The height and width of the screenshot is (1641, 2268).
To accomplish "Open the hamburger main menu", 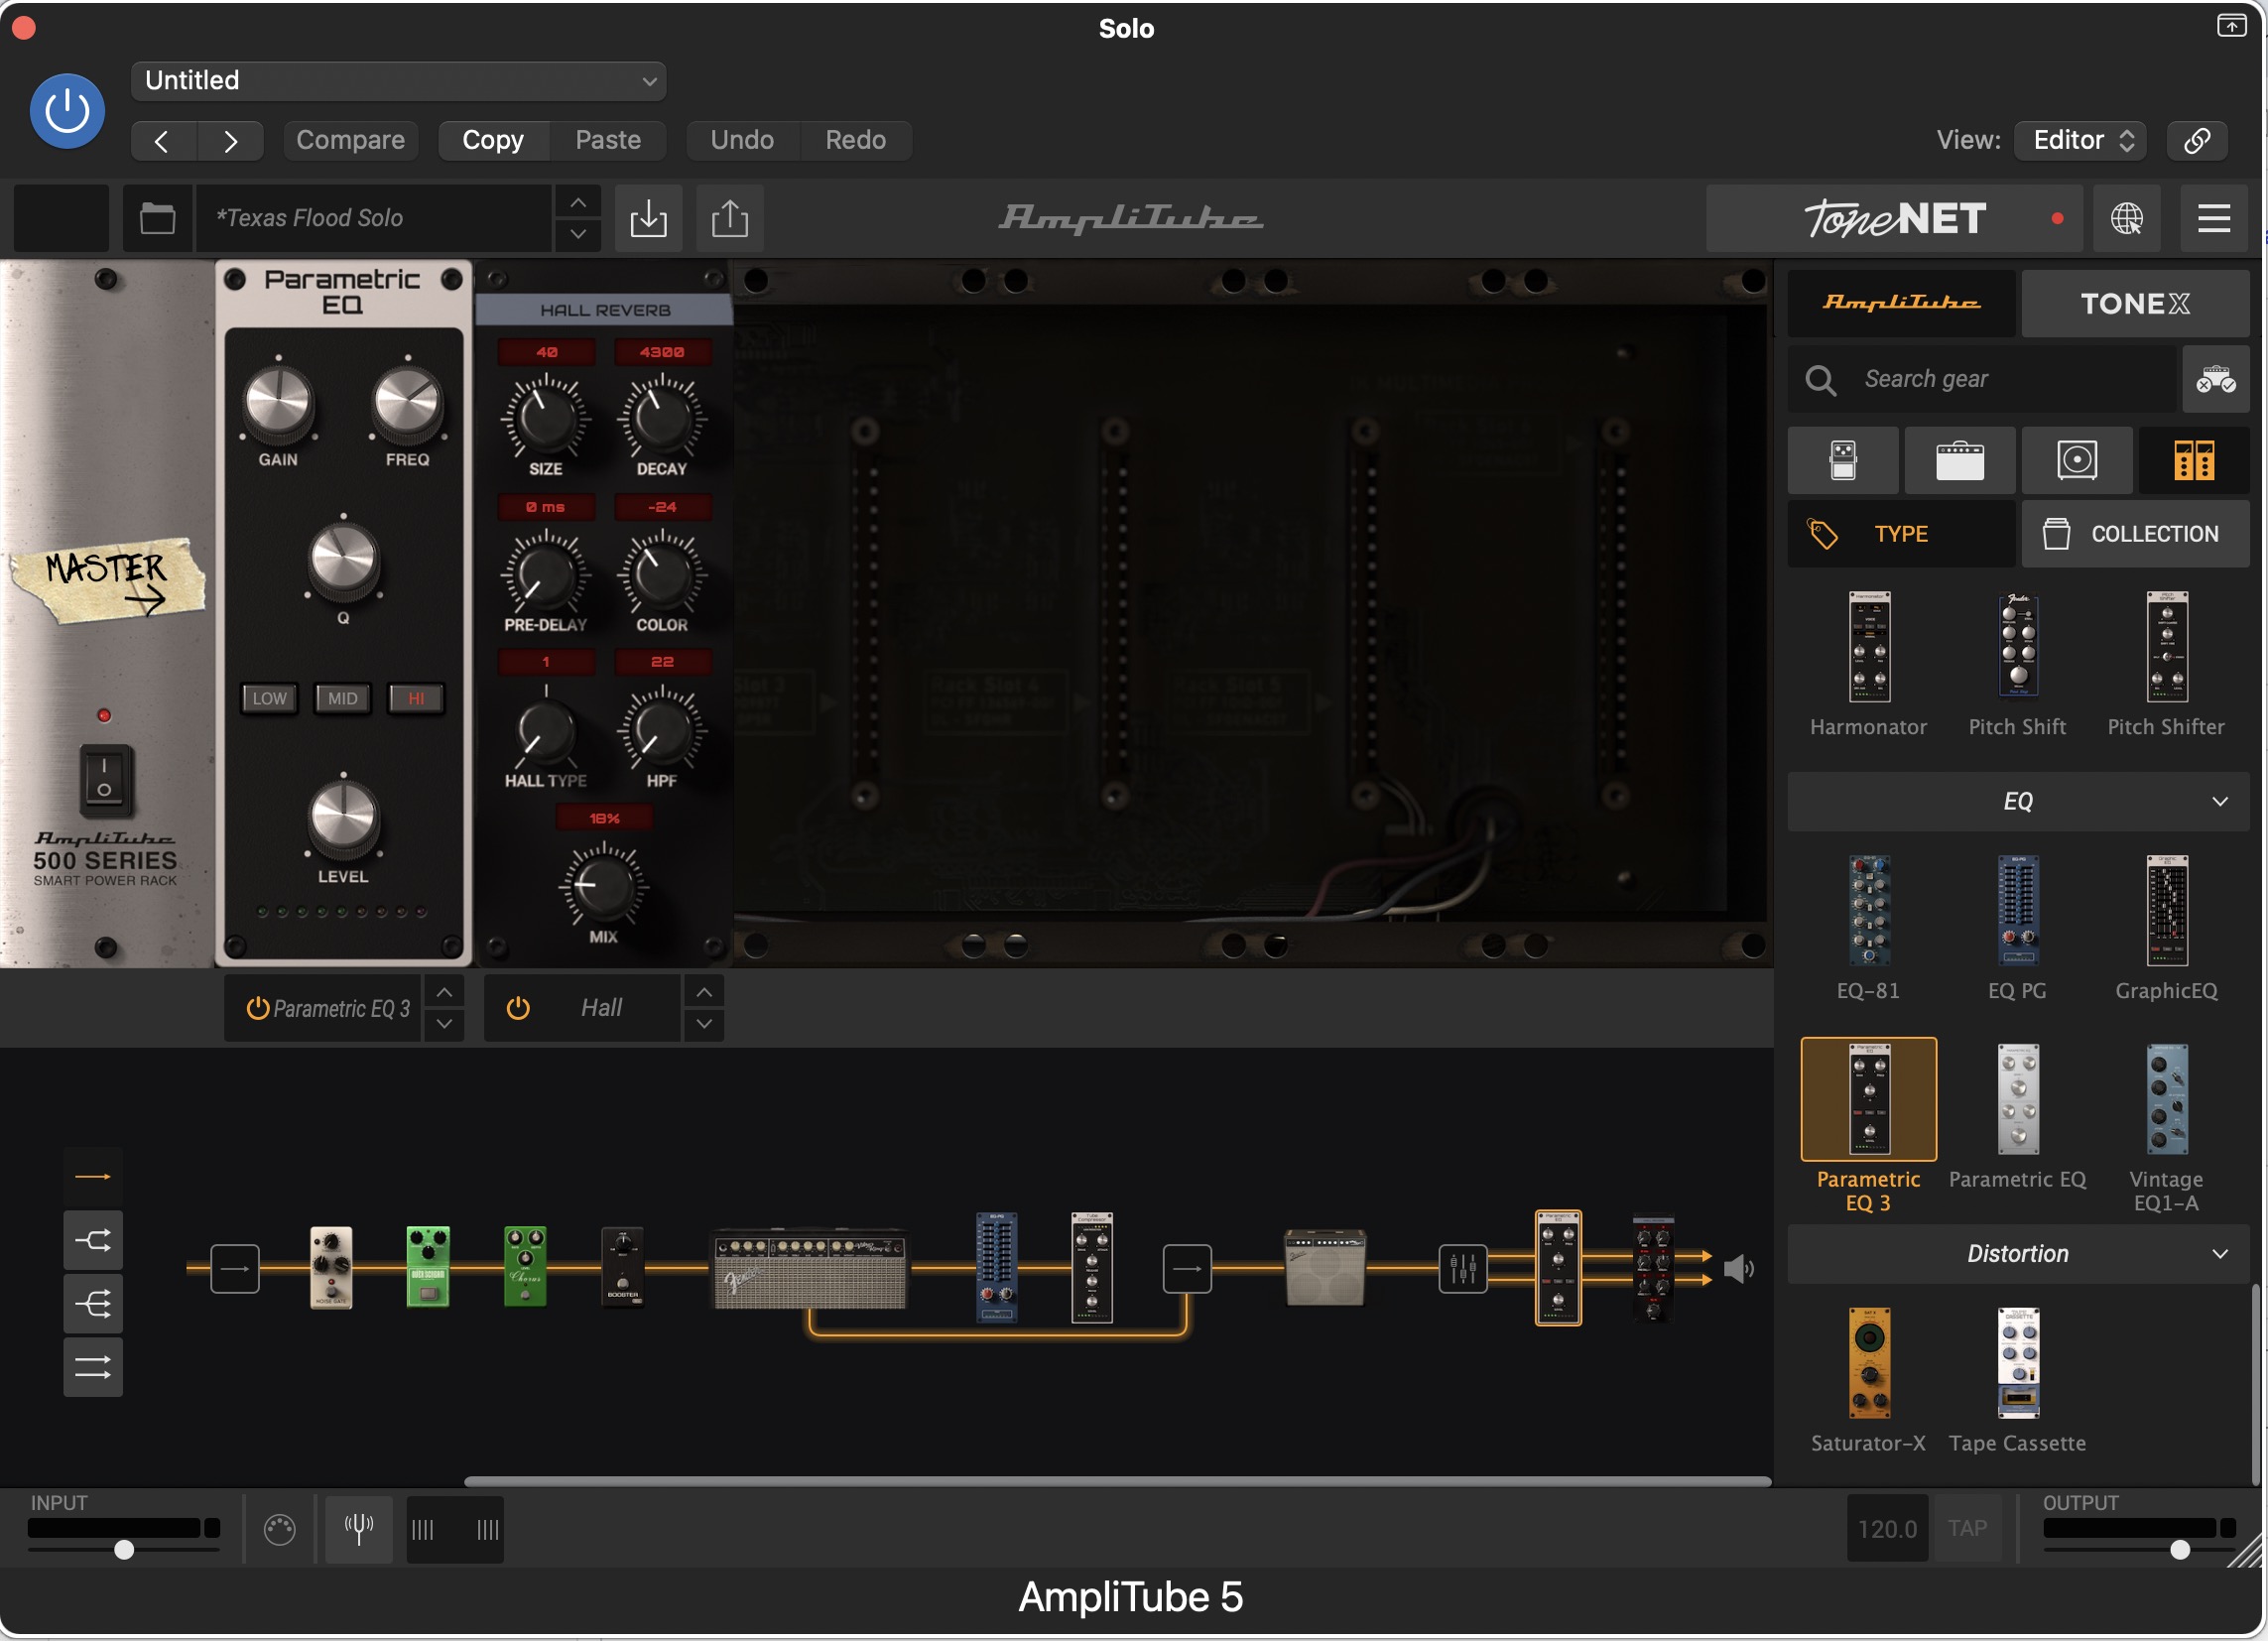I will 2214,218.
